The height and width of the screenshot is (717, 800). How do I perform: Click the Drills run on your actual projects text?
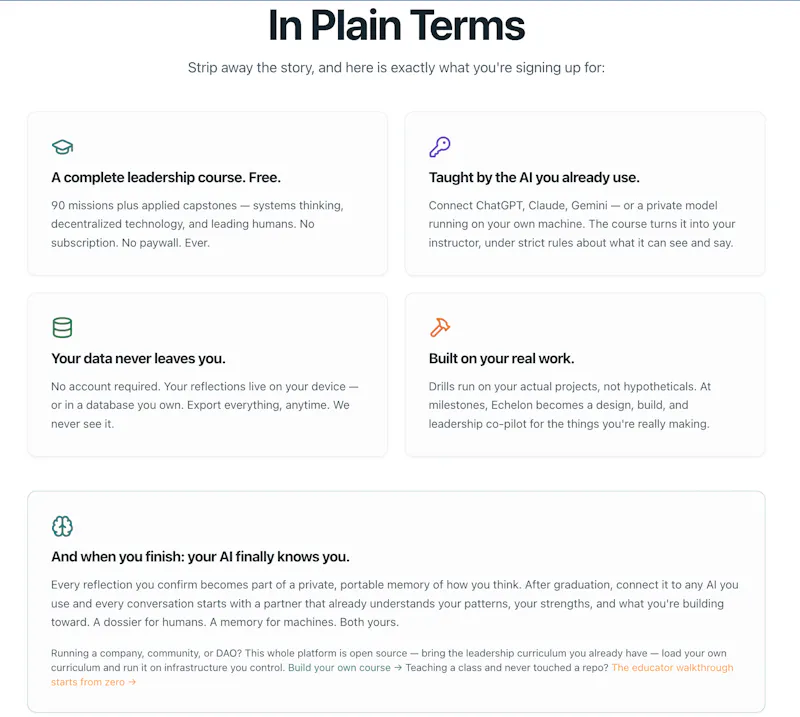[570, 405]
